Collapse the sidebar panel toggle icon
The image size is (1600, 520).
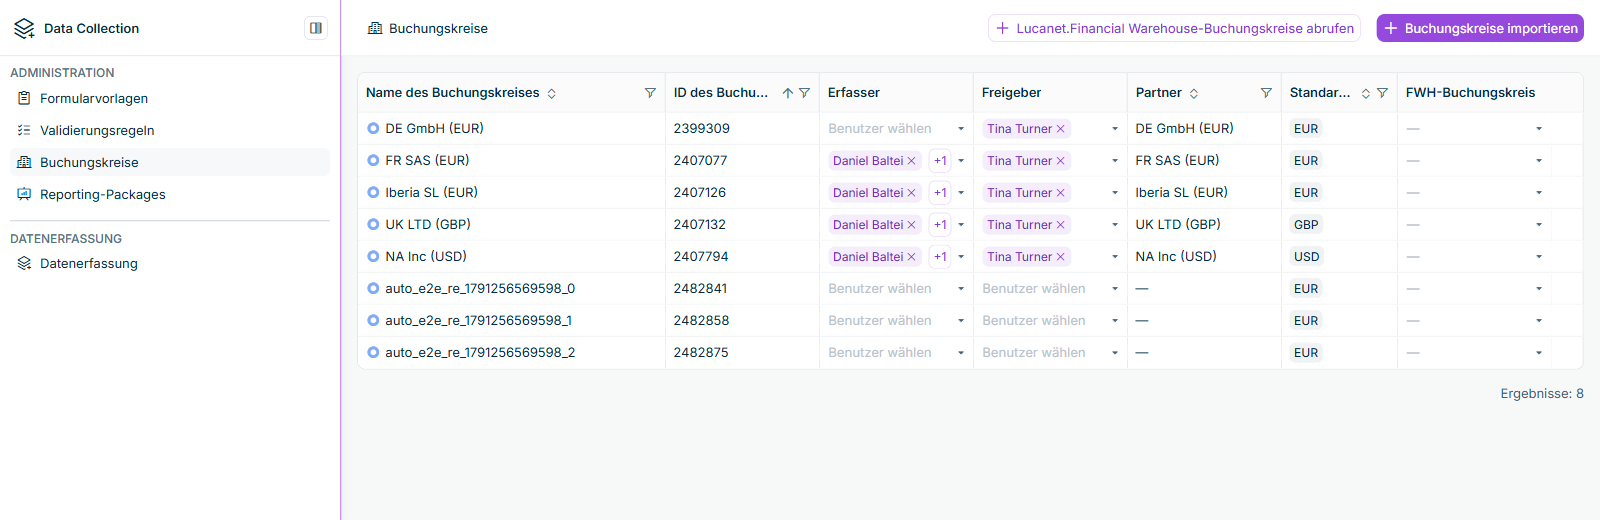pyautogui.click(x=316, y=28)
